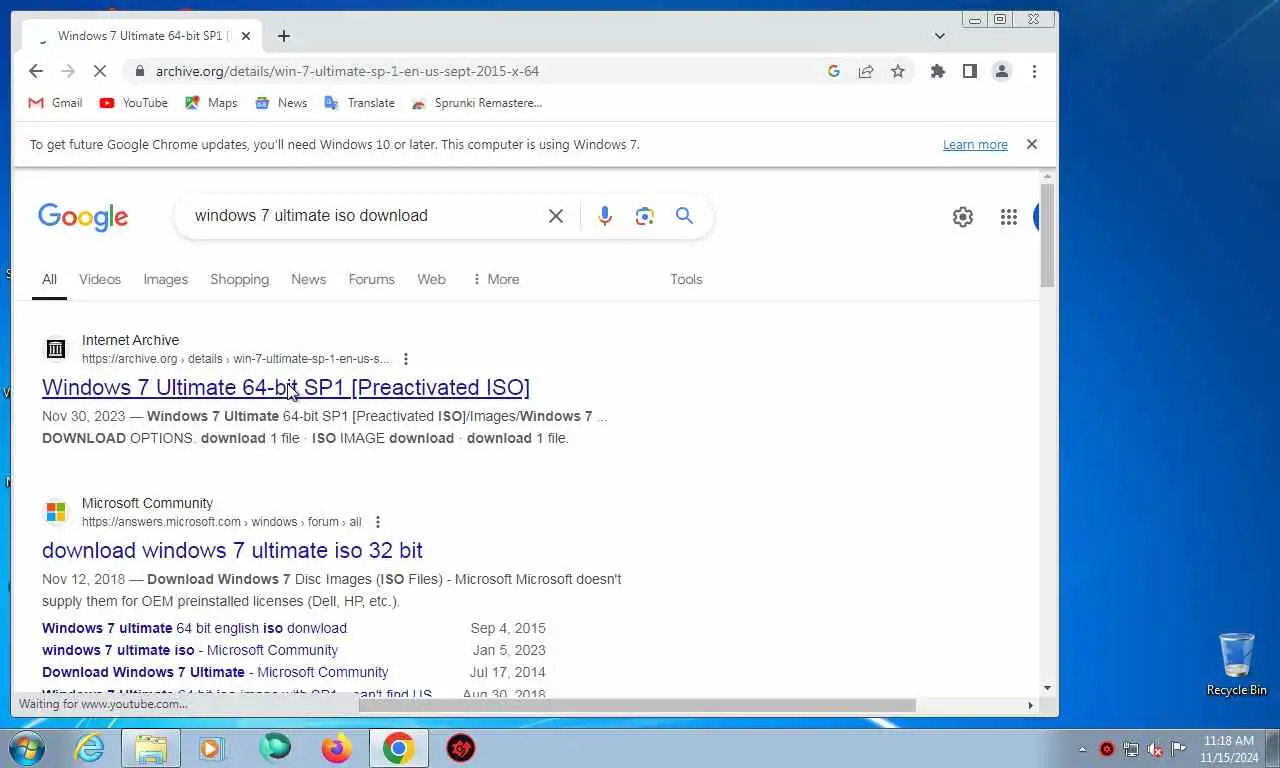Open the Translate bookmark

click(359, 103)
